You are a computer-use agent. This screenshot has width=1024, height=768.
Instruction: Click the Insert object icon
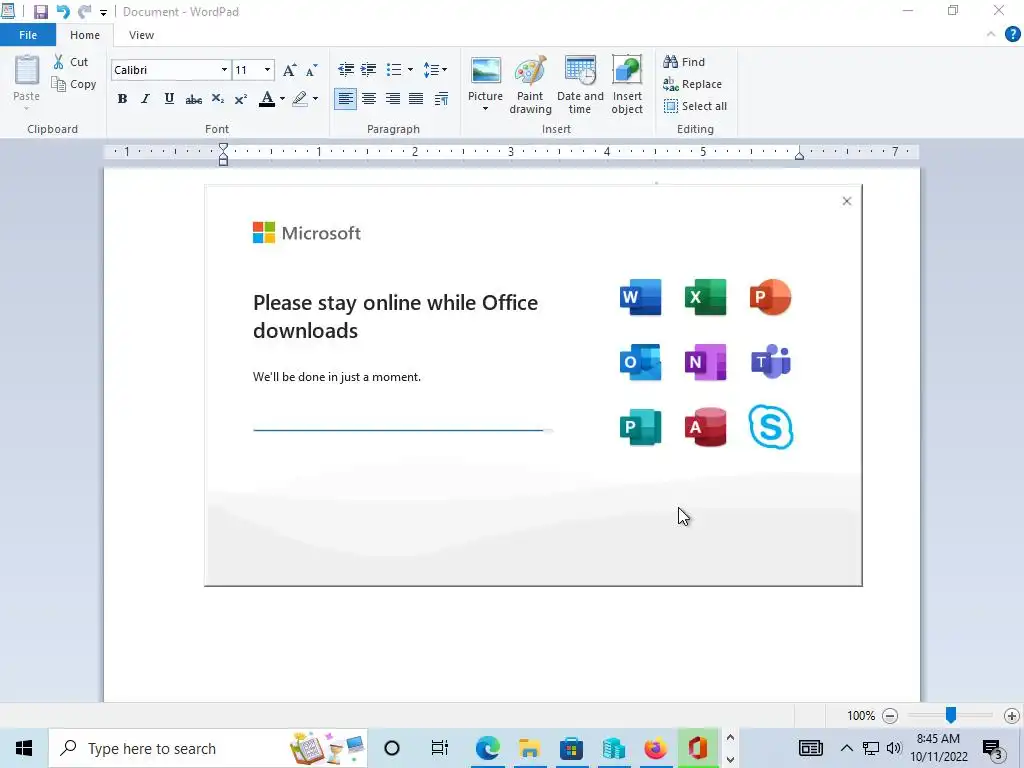pos(627,71)
